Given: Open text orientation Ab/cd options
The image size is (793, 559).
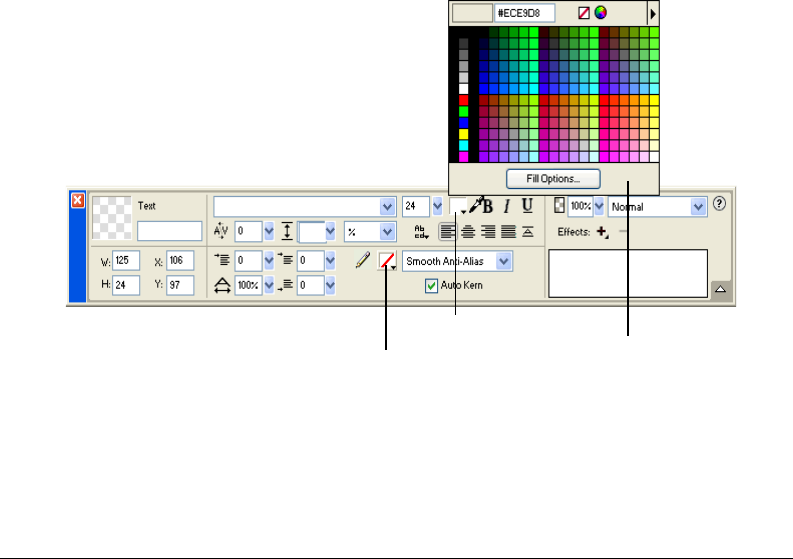Looking at the screenshot, I should point(421,232).
